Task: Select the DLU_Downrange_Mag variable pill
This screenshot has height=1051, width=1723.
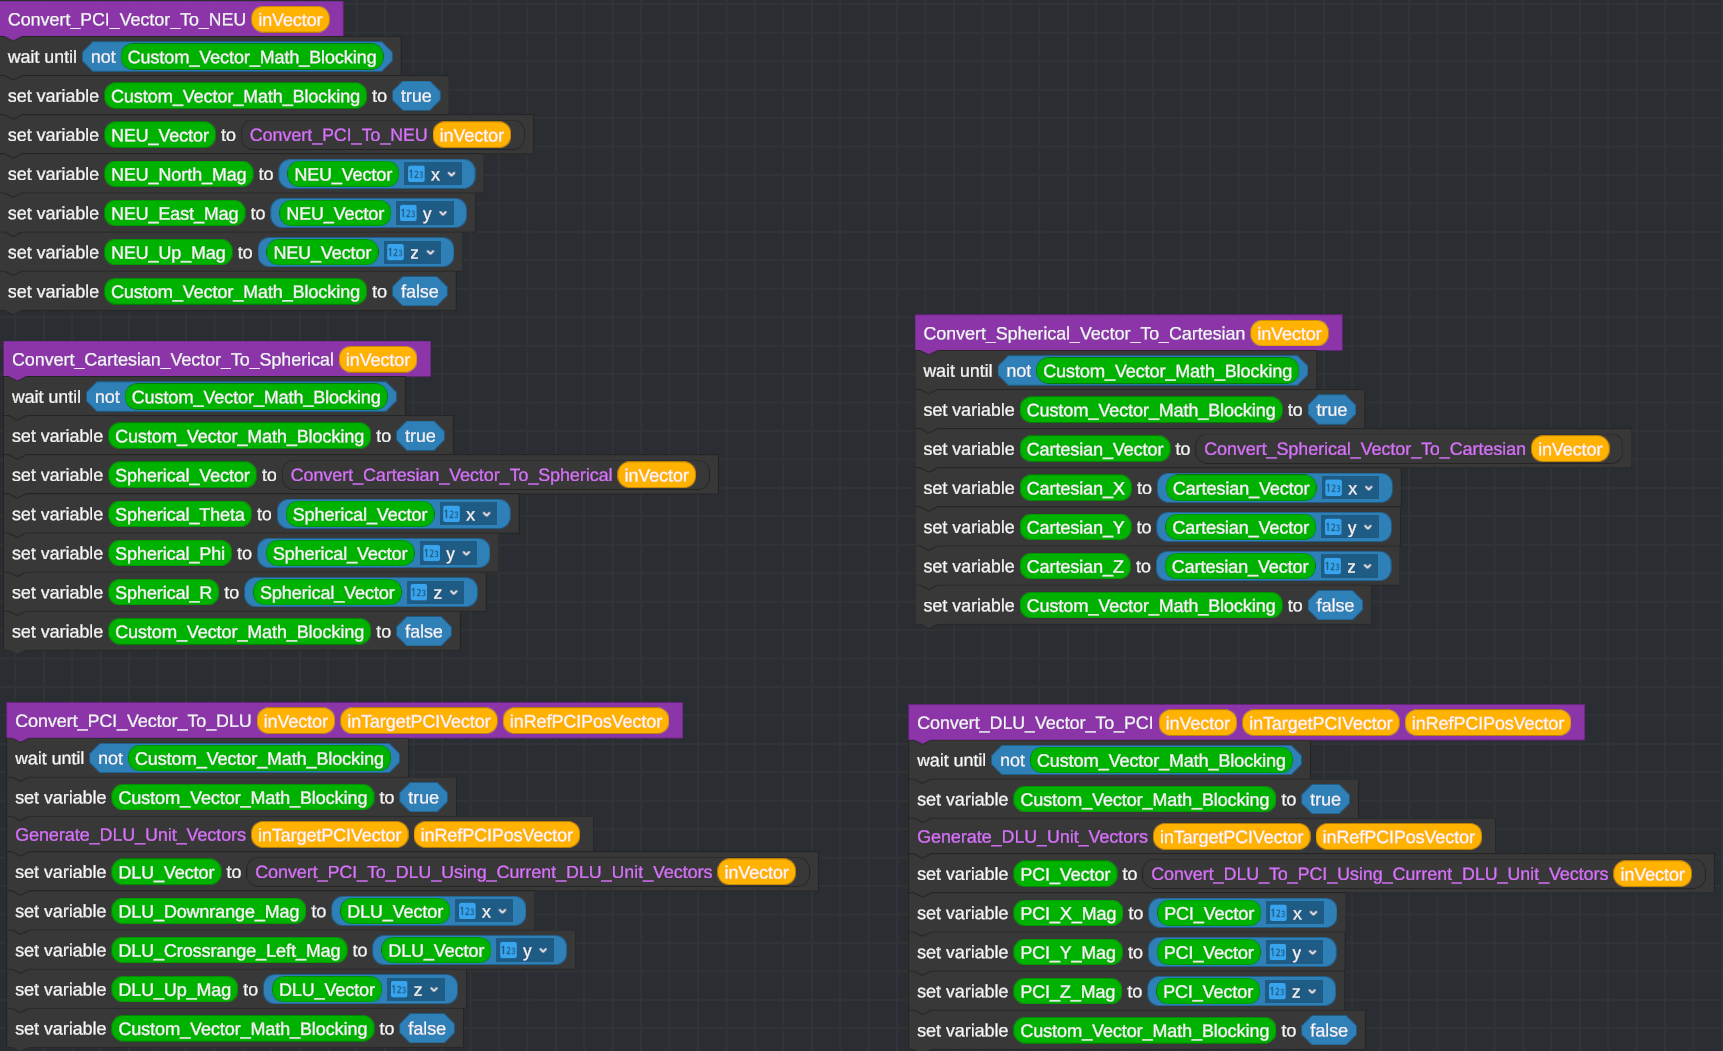Action: (209, 911)
